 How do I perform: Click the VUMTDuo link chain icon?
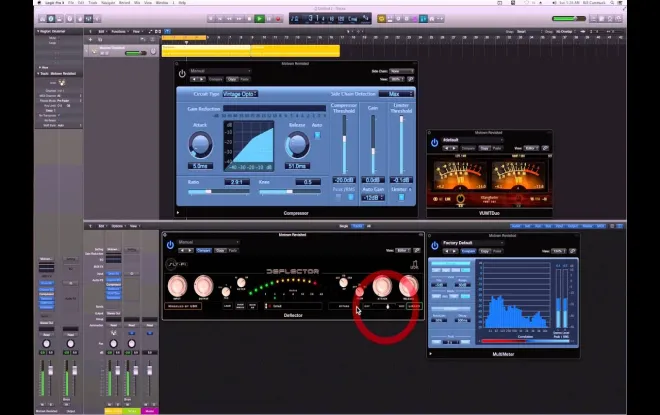click(545, 148)
